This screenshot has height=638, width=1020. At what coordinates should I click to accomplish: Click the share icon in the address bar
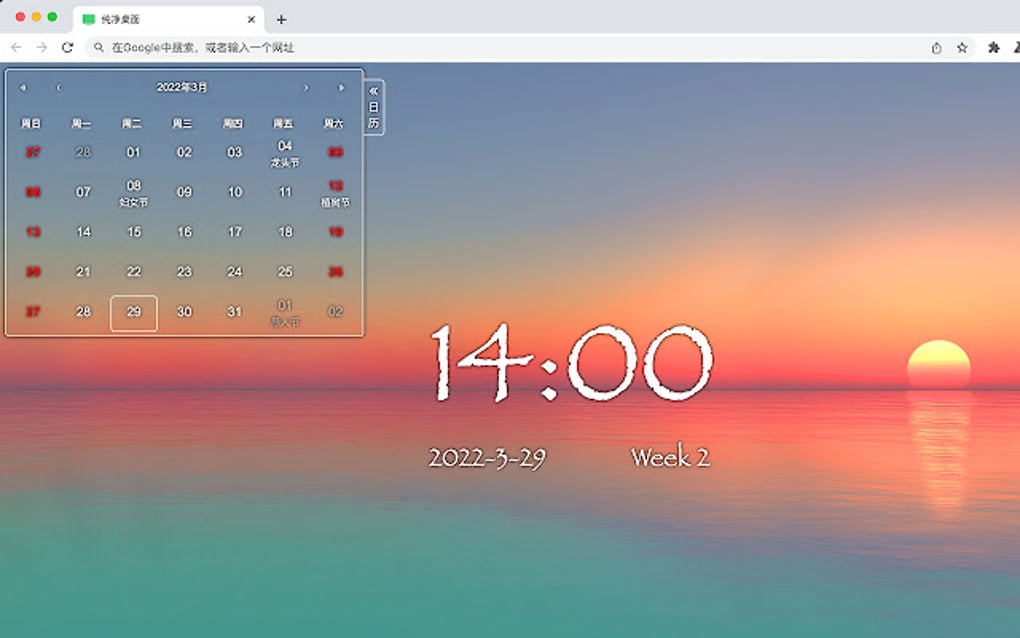point(936,47)
